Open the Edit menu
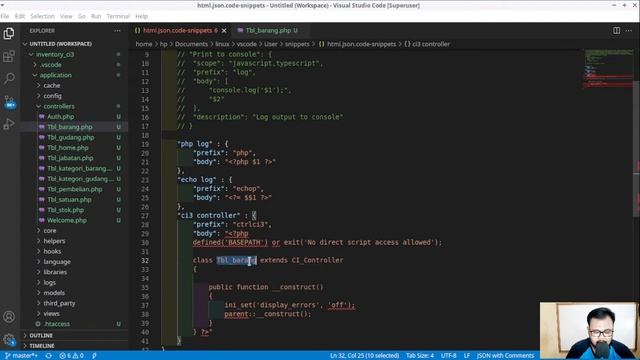This screenshot has height=360, width=640. pos(20,16)
